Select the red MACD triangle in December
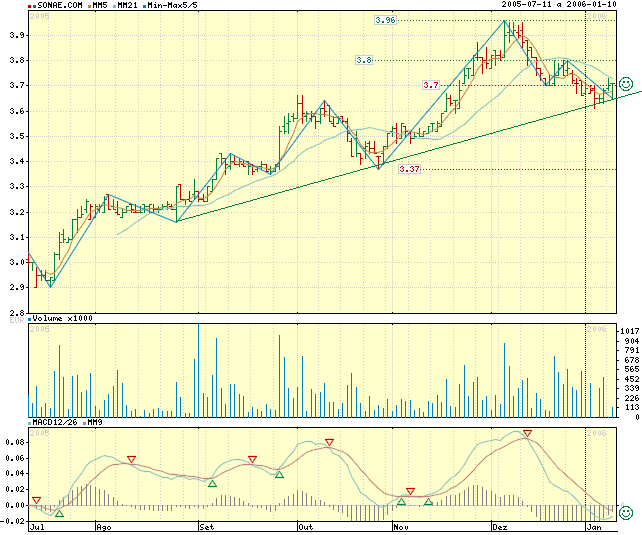The width and height of the screenshot is (642, 535). coord(527,433)
